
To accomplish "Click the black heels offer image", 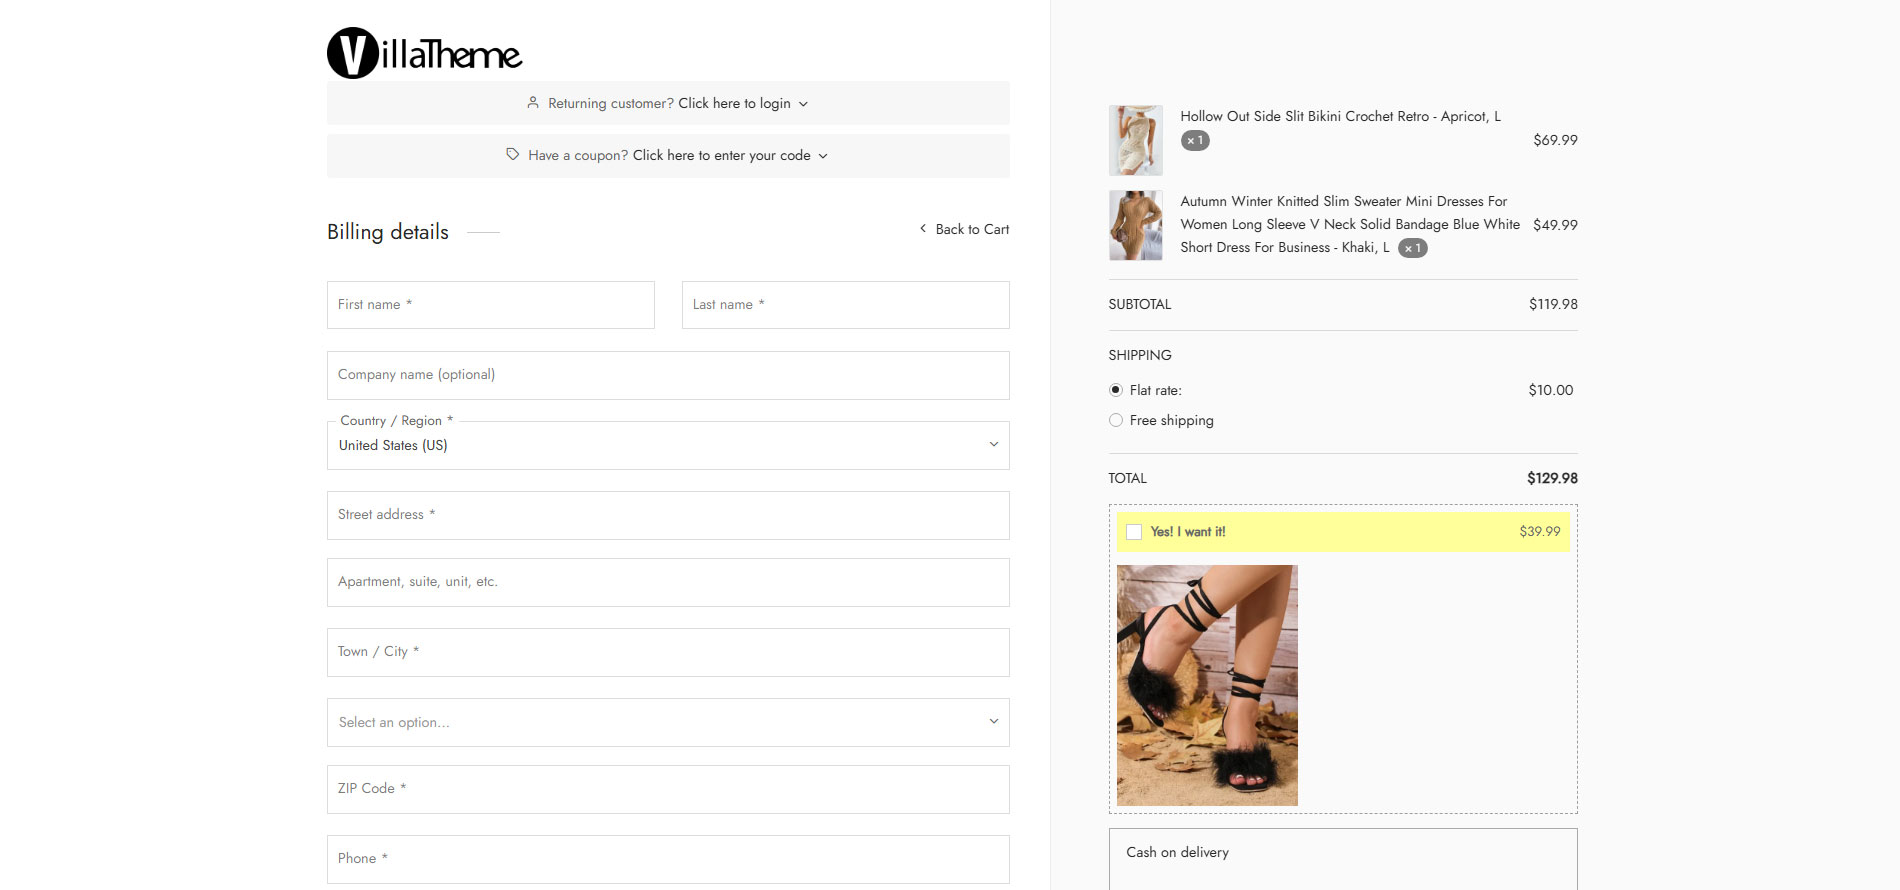I will [x=1207, y=685].
